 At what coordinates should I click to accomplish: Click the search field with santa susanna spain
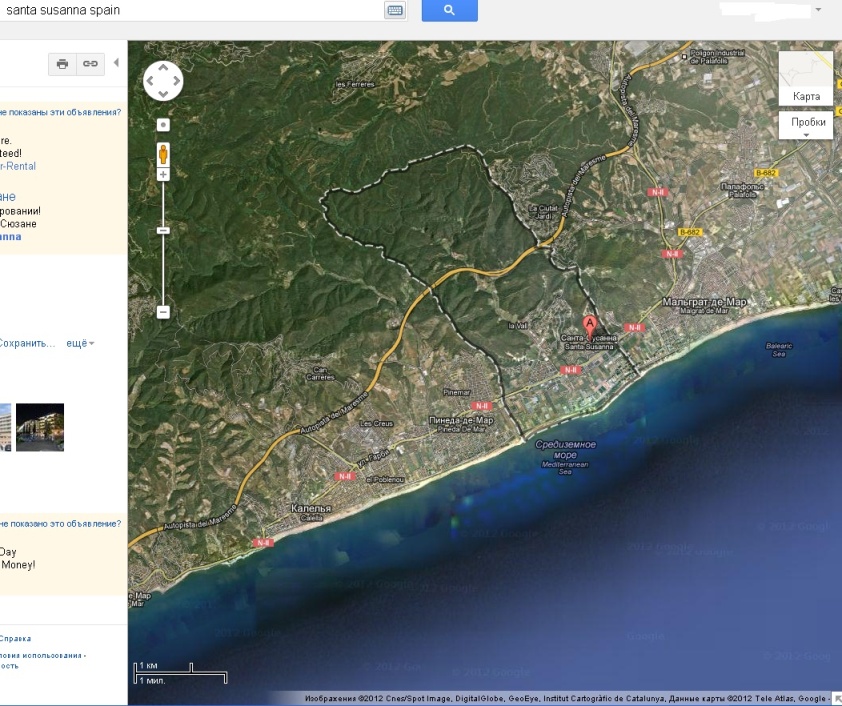point(190,10)
